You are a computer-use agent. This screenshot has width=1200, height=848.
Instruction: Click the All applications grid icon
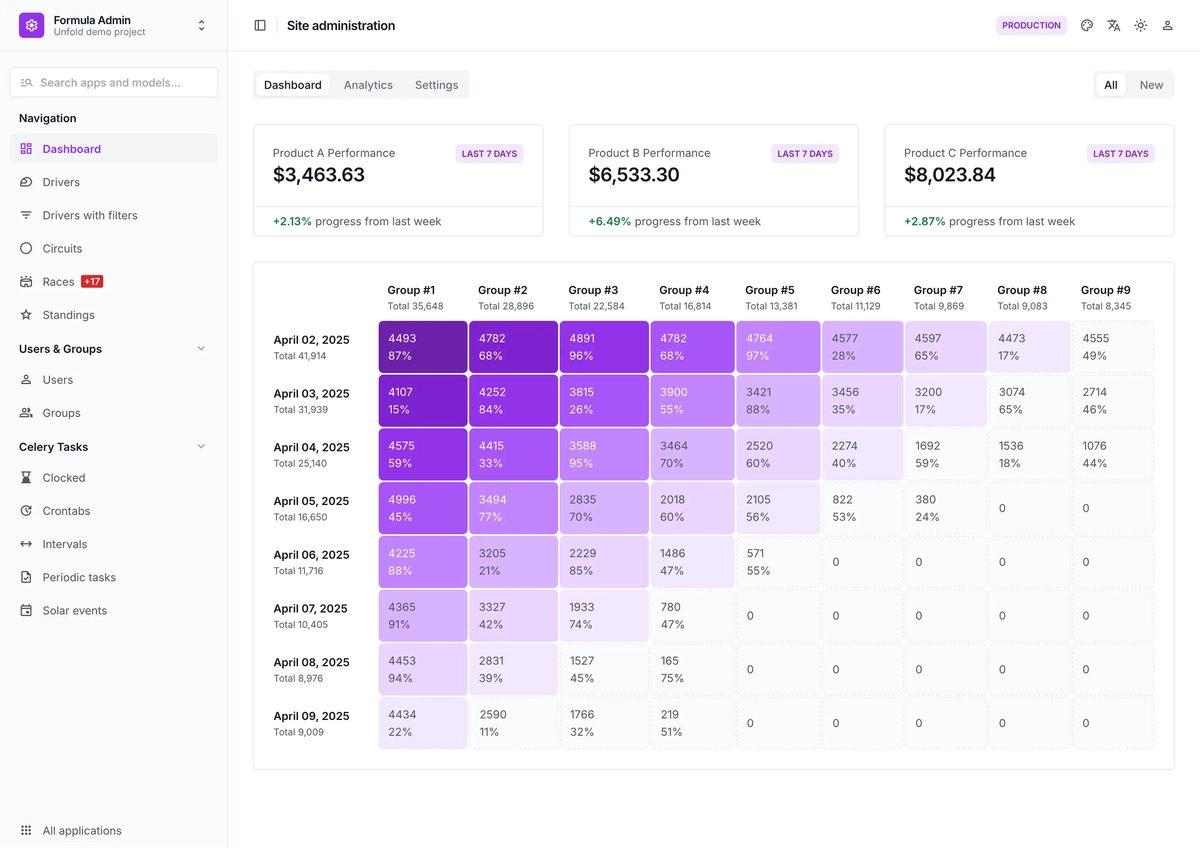coord(26,831)
